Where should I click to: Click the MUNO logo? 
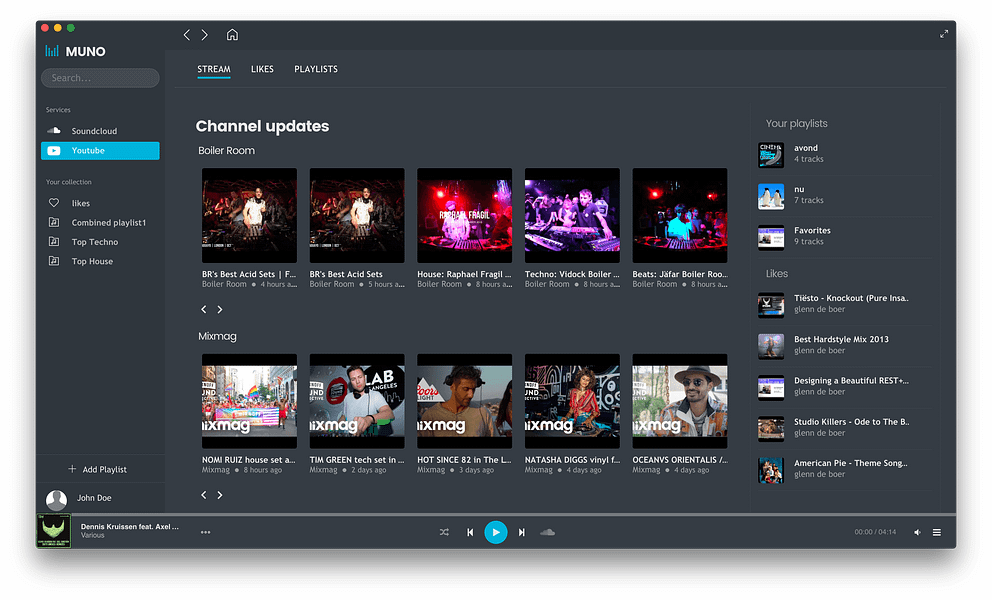coord(75,51)
